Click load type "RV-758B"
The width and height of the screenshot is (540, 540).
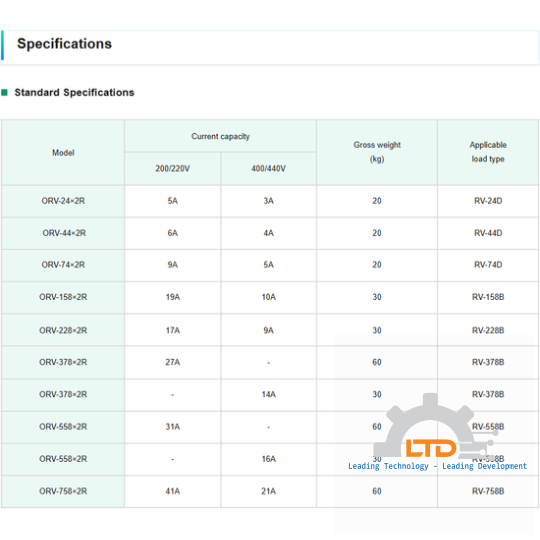pos(488,491)
